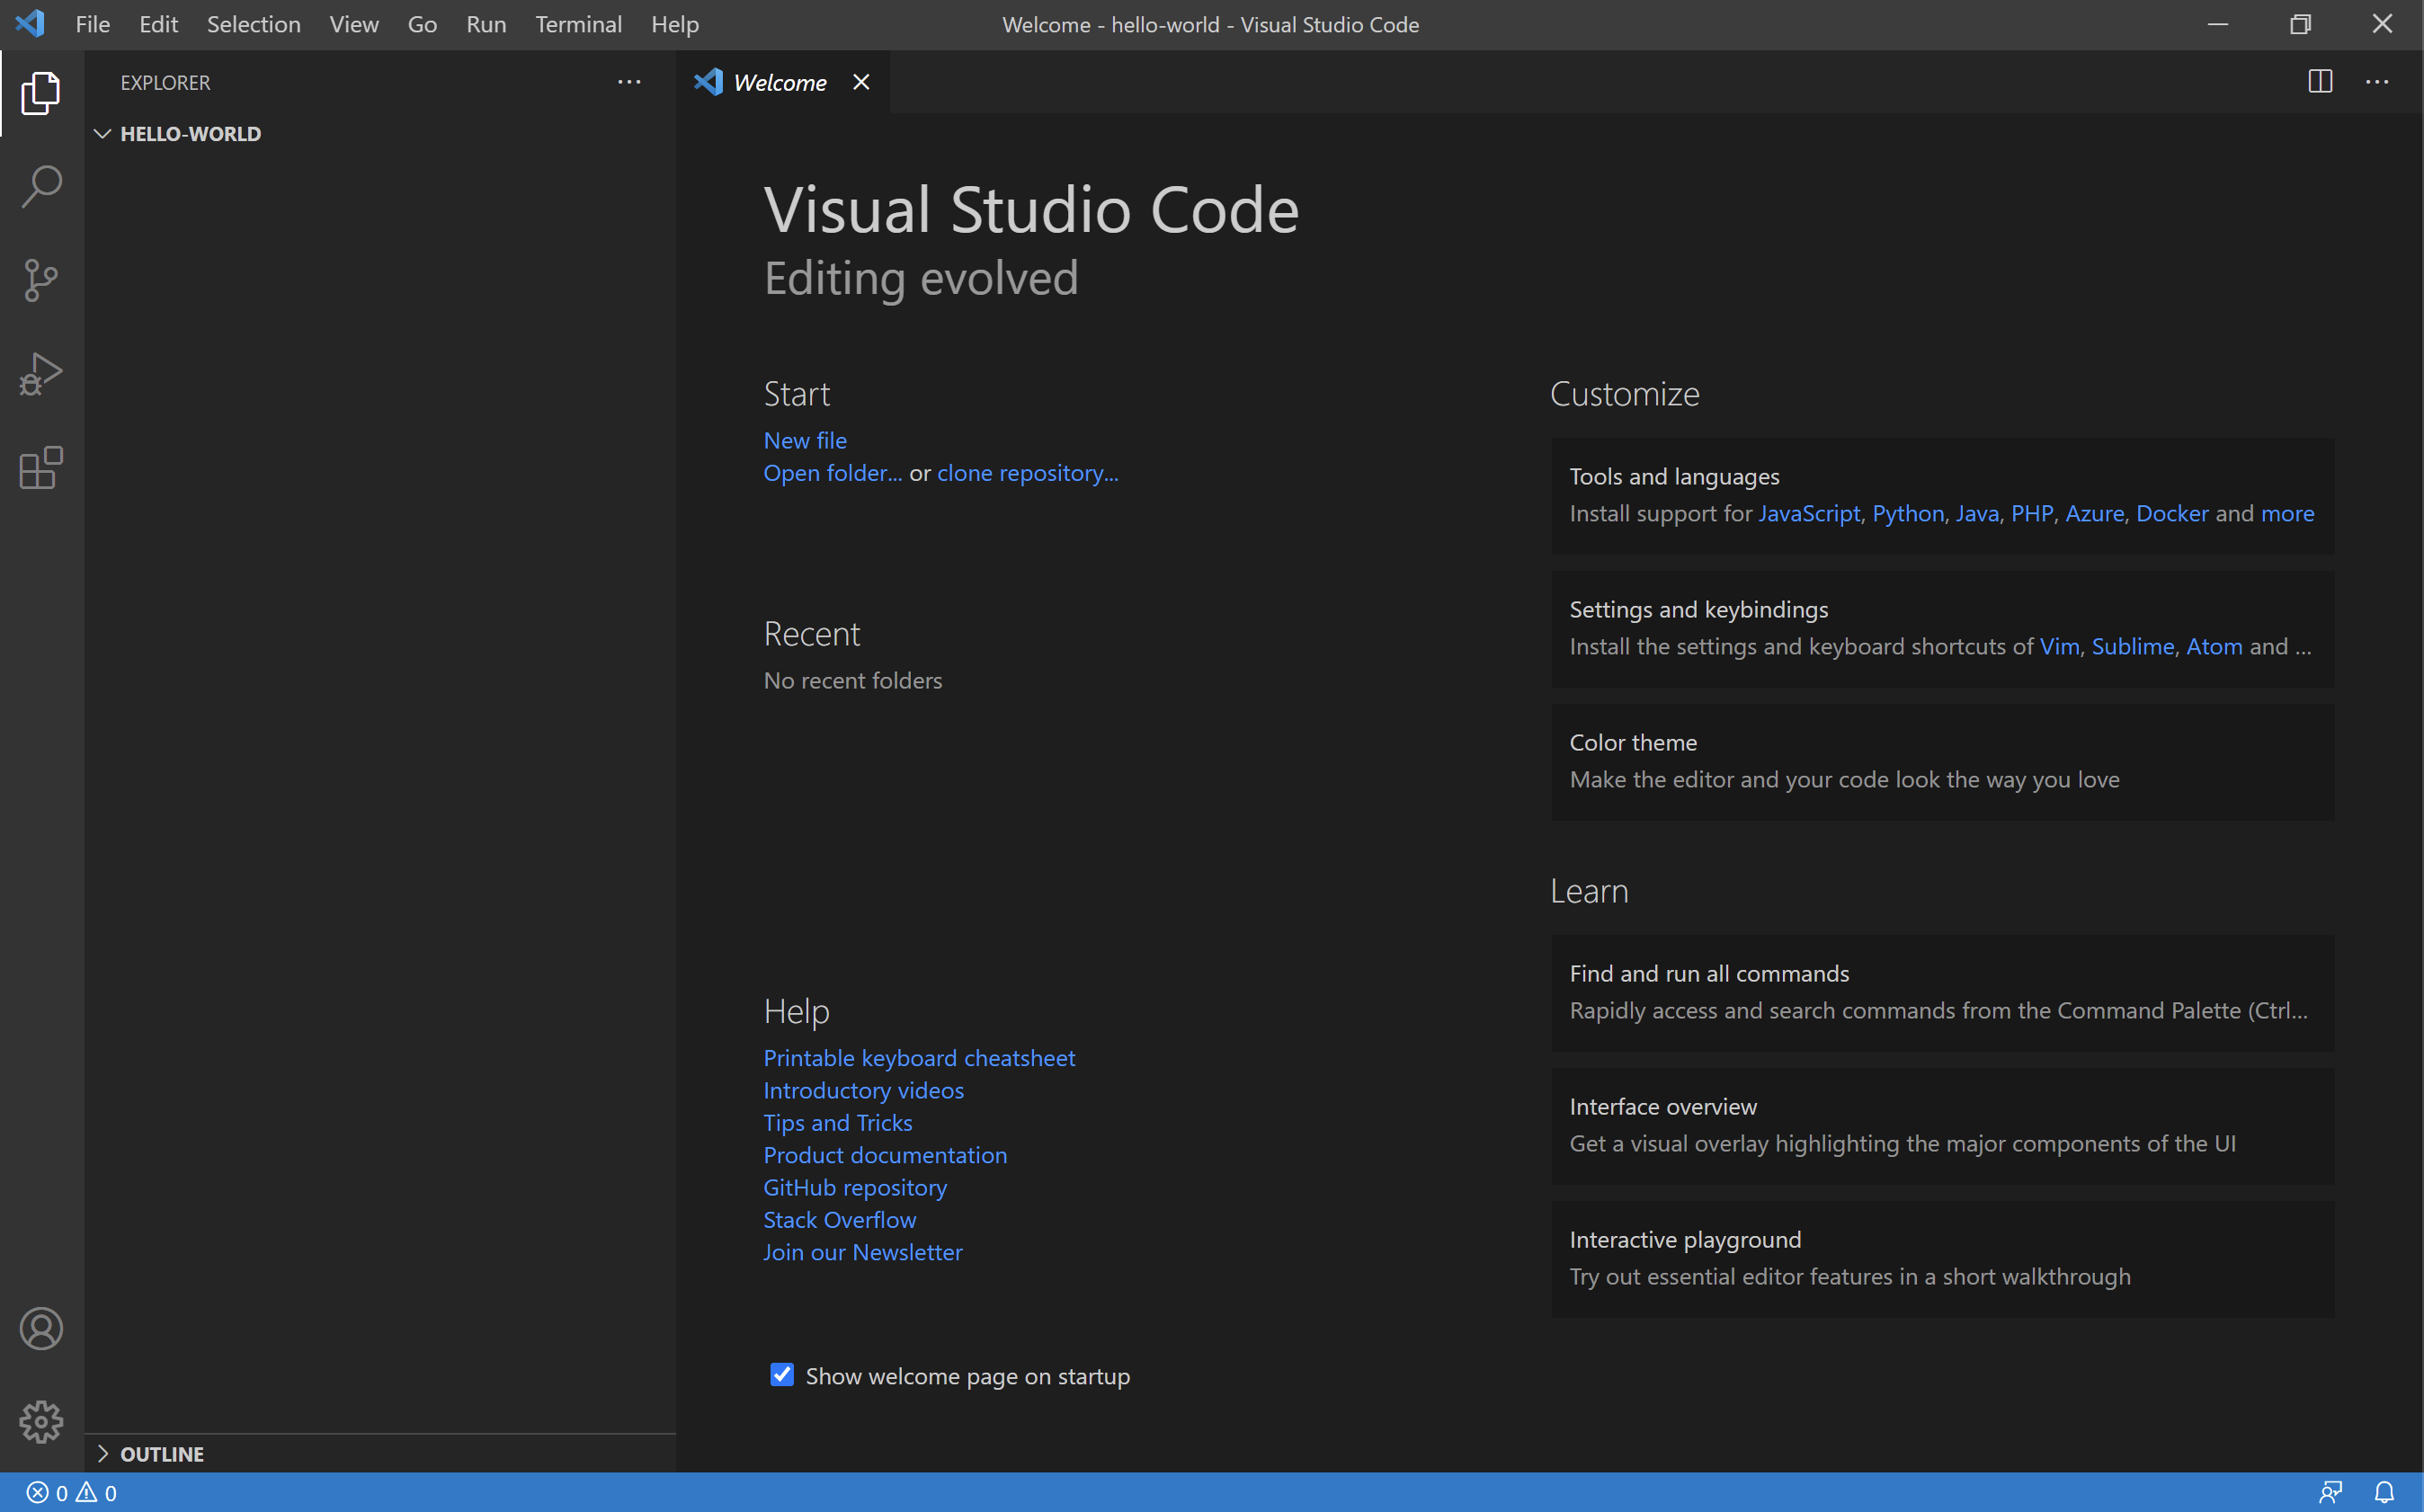This screenshot has height=1512, width=2424.
Task: Click the New file link
Action: (805, 440)
